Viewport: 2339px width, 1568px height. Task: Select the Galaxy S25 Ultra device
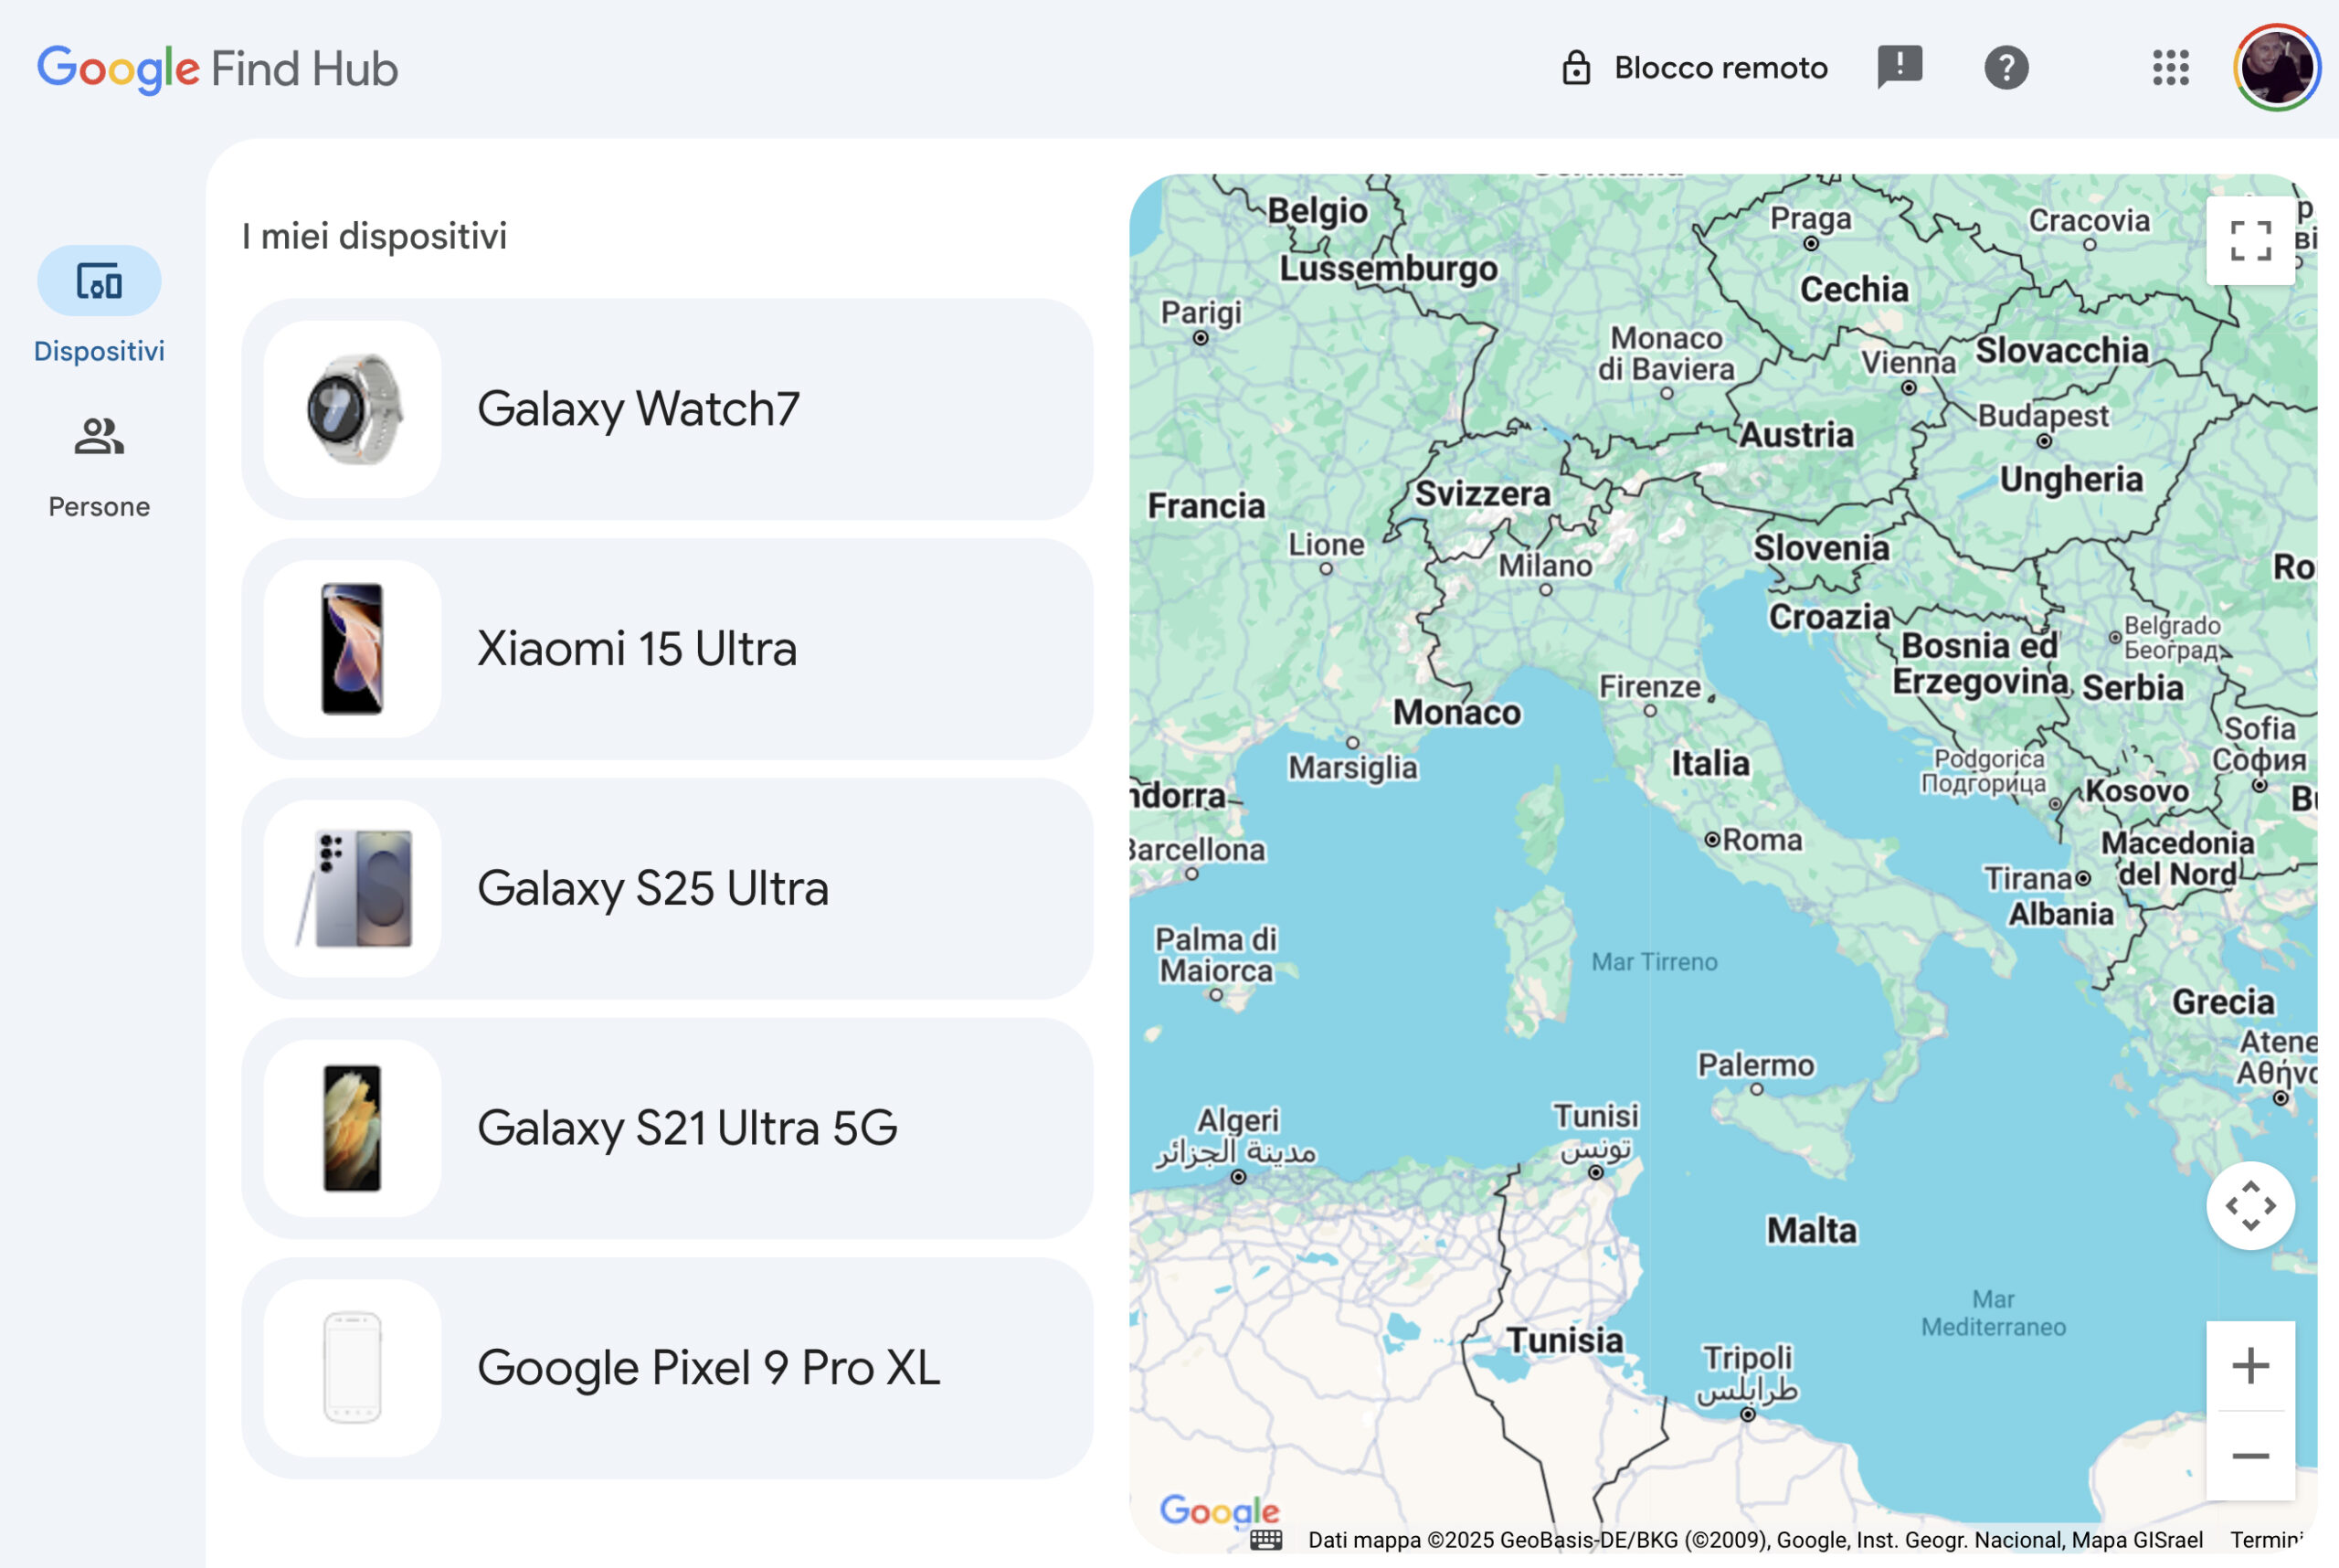point(667,889)
